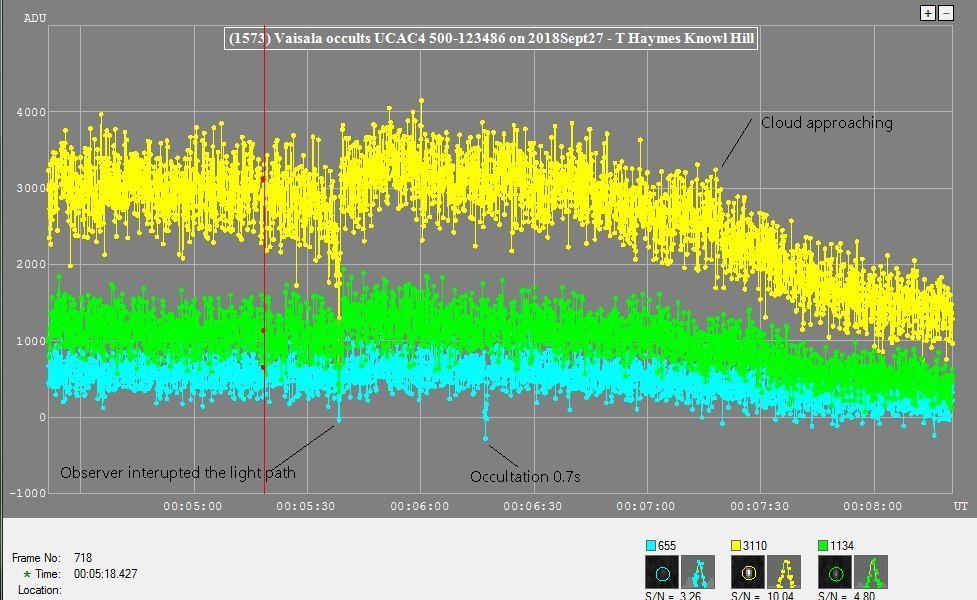Viewport: 977px width, 600px height.
Task: Click the plus zoom-in button
Action: [927, 13]
